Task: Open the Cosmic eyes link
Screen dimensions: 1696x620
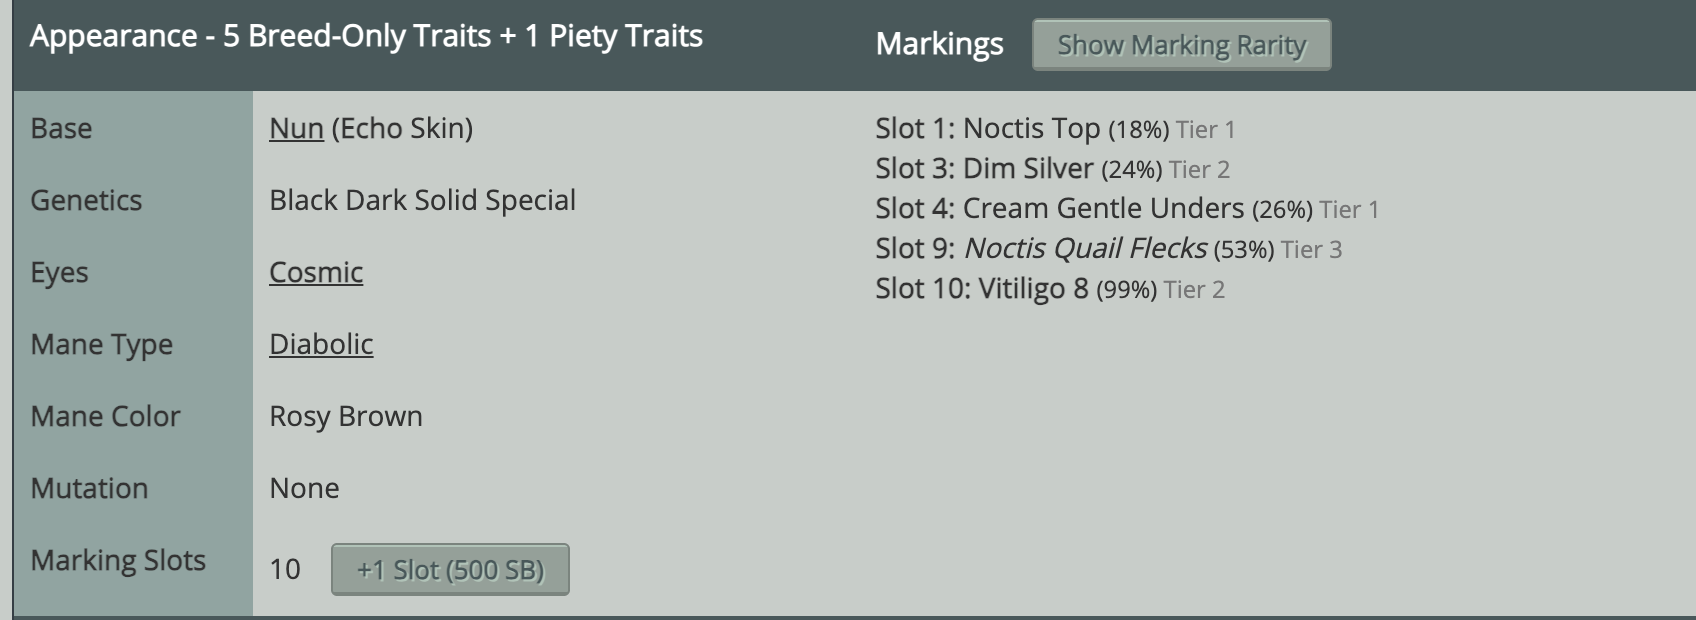Action: (x=316, y=272)
